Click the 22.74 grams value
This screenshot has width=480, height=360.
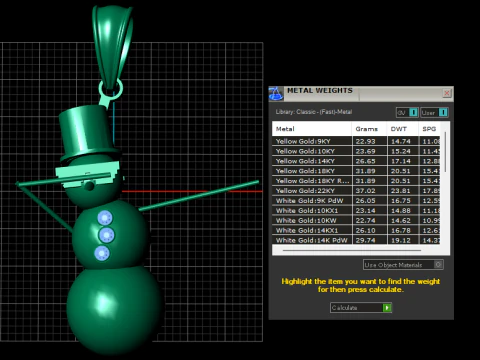pyautogui.click(x=365, y=221)
